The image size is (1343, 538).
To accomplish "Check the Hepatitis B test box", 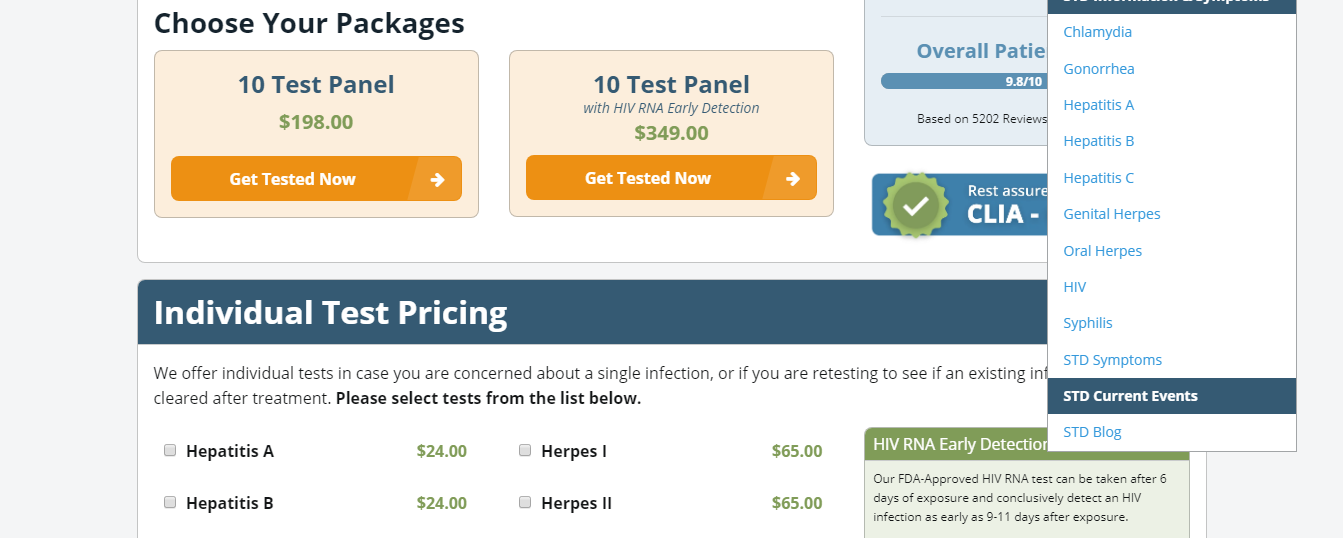I will coord(170,502).
